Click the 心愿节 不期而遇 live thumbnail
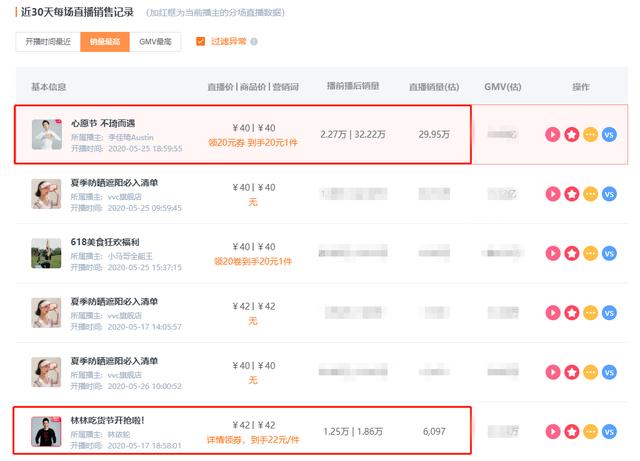The image size is (640, 461). [47, 134]
